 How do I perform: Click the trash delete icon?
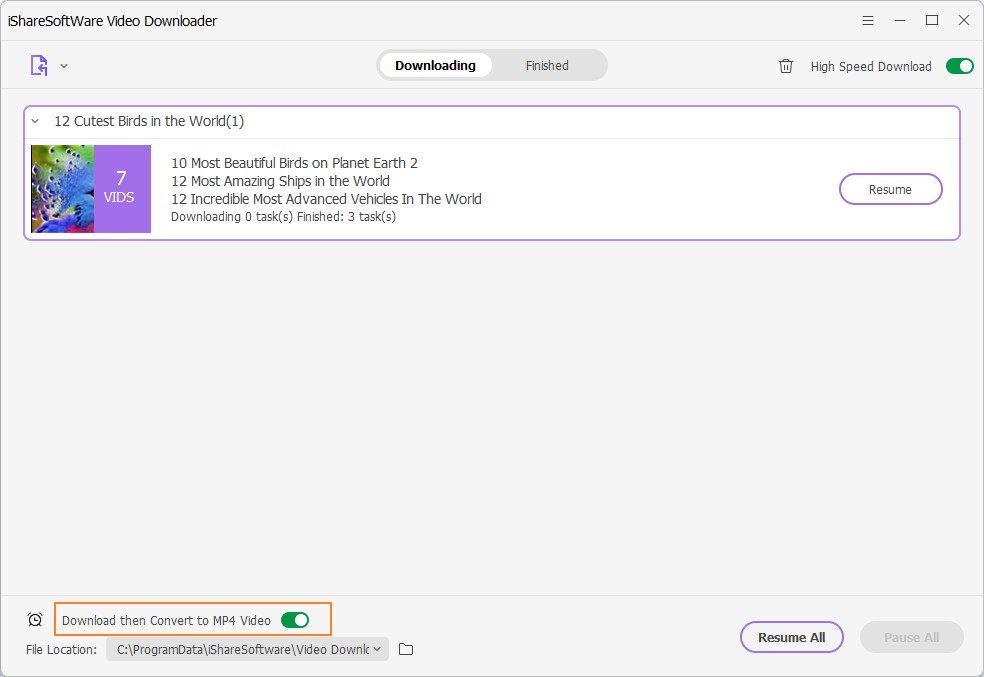click(x=786, y=66)
